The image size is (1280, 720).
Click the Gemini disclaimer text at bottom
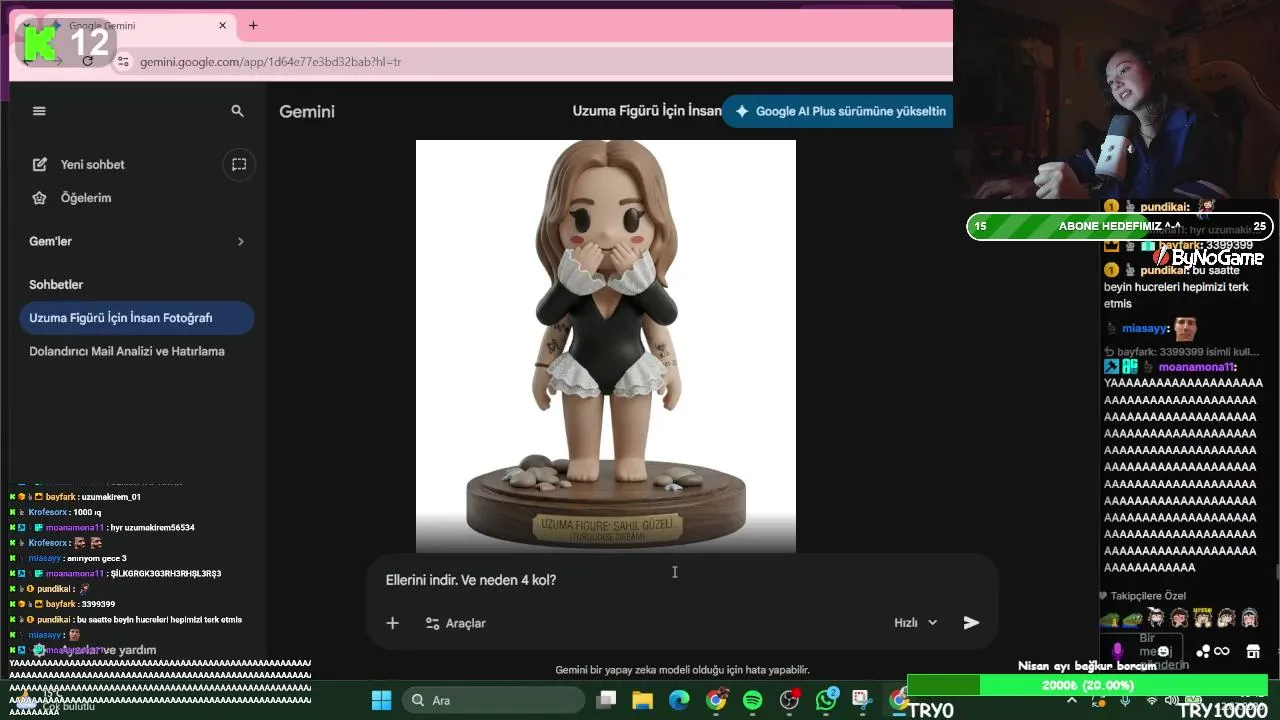[x=682, y=670]
